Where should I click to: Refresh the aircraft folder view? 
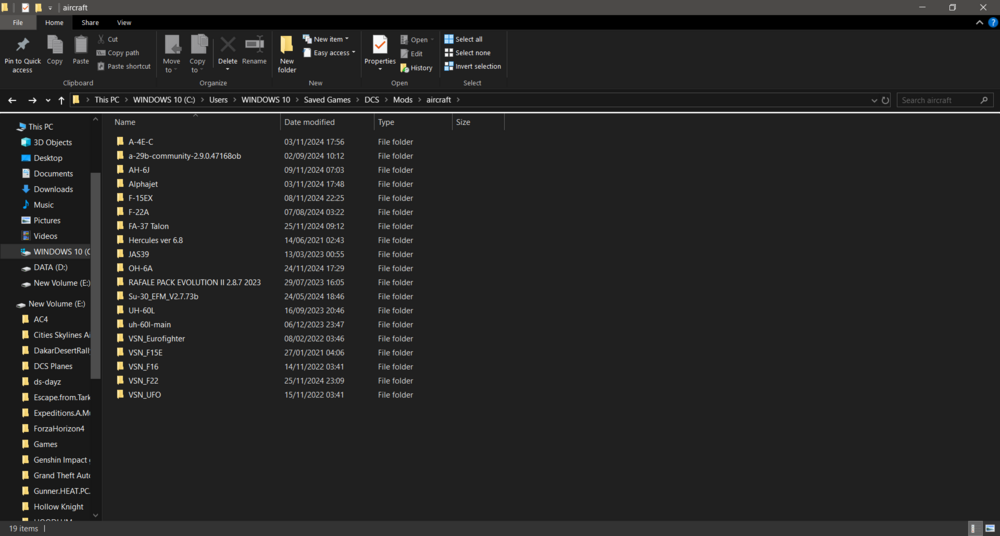[885, 100]
